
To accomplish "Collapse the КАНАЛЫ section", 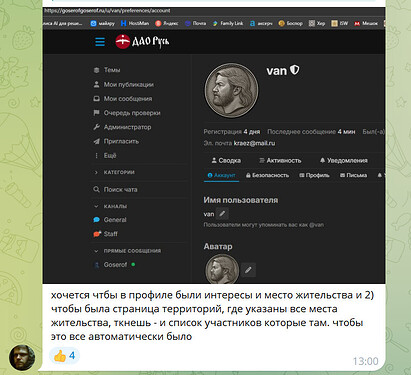I will [x=111, y=206].
